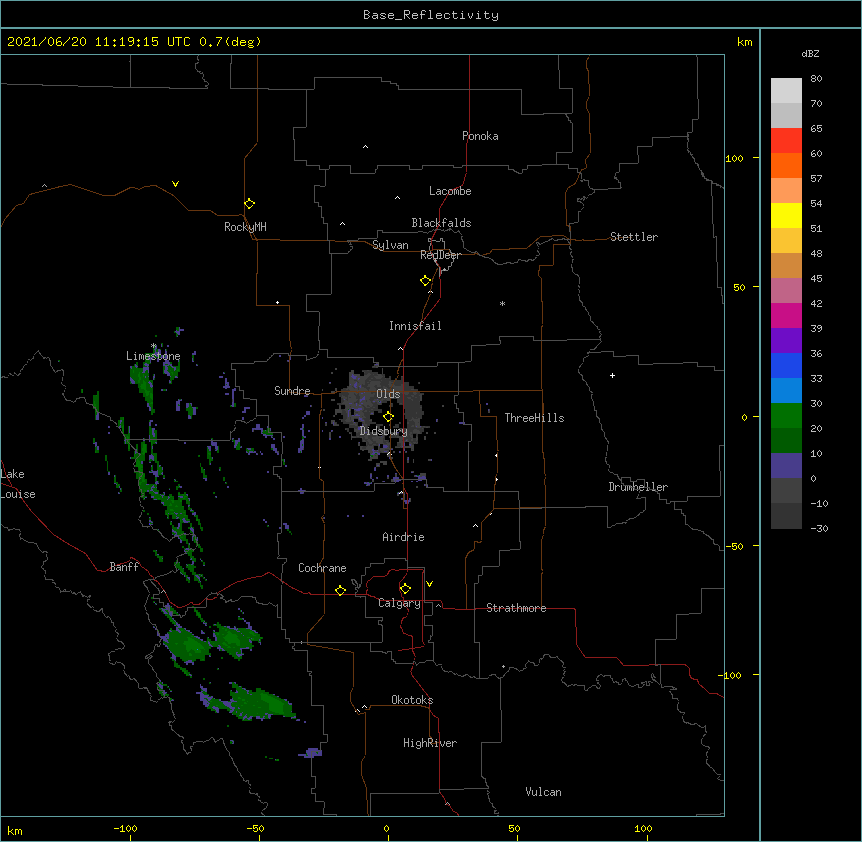Pick the vivid orange swatch below 60 dBZ

click(786, 165)
